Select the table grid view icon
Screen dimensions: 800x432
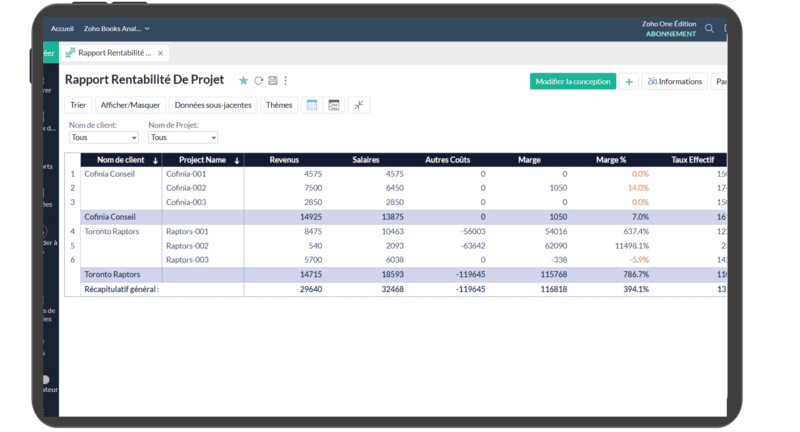click(x=312, y=105)
